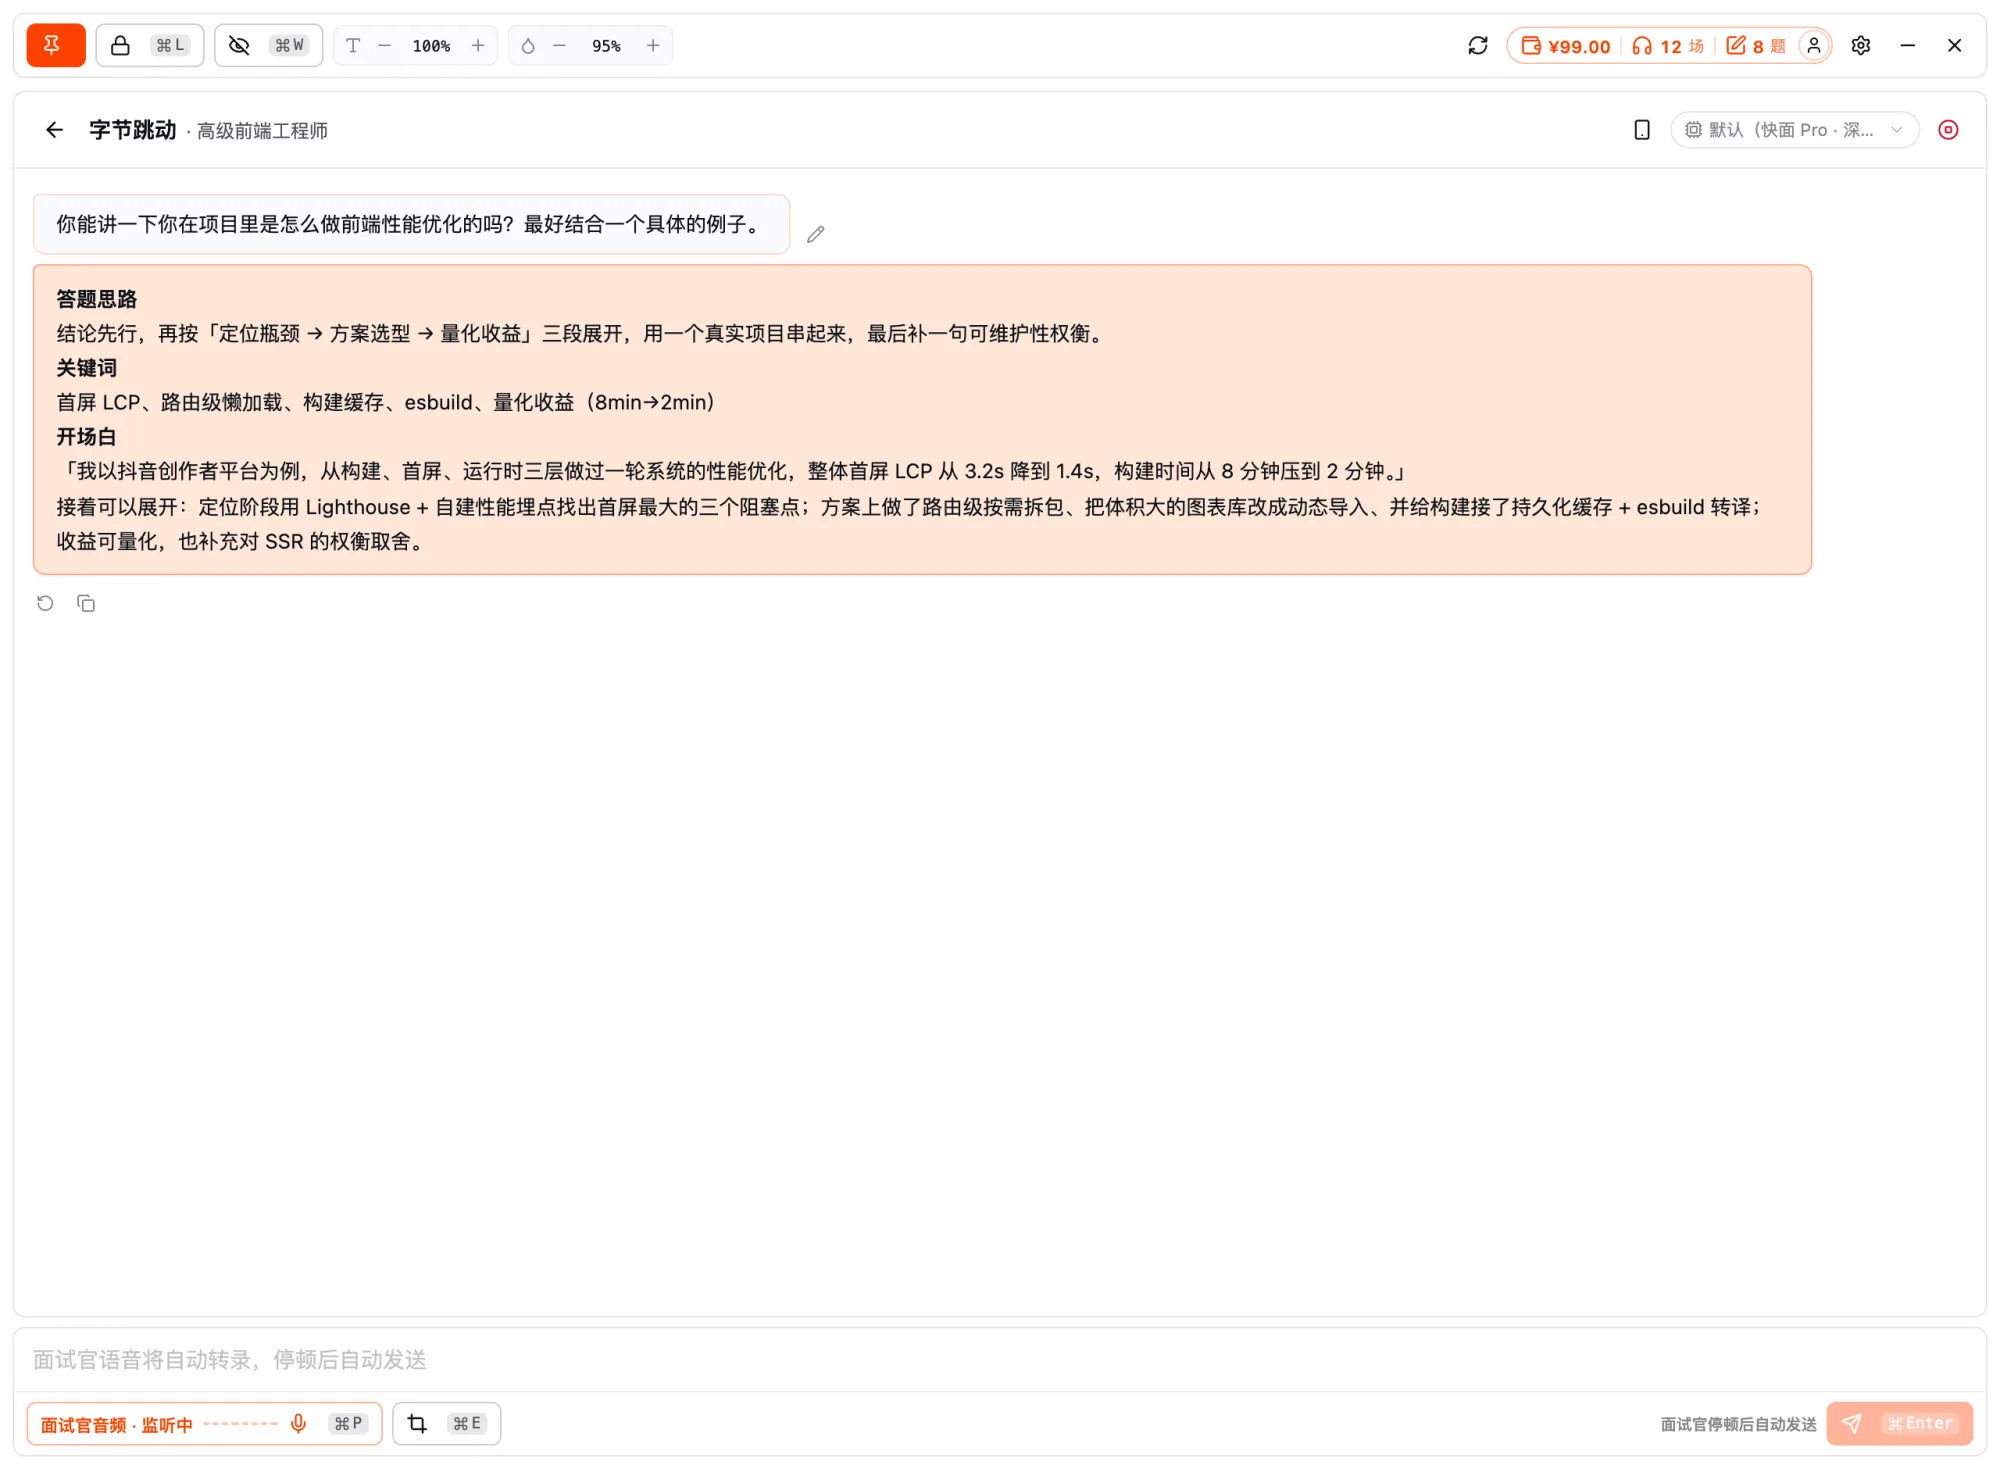Click the mobile phone device icon
Screen dimensions: 2000x1469
(1642, 130)
